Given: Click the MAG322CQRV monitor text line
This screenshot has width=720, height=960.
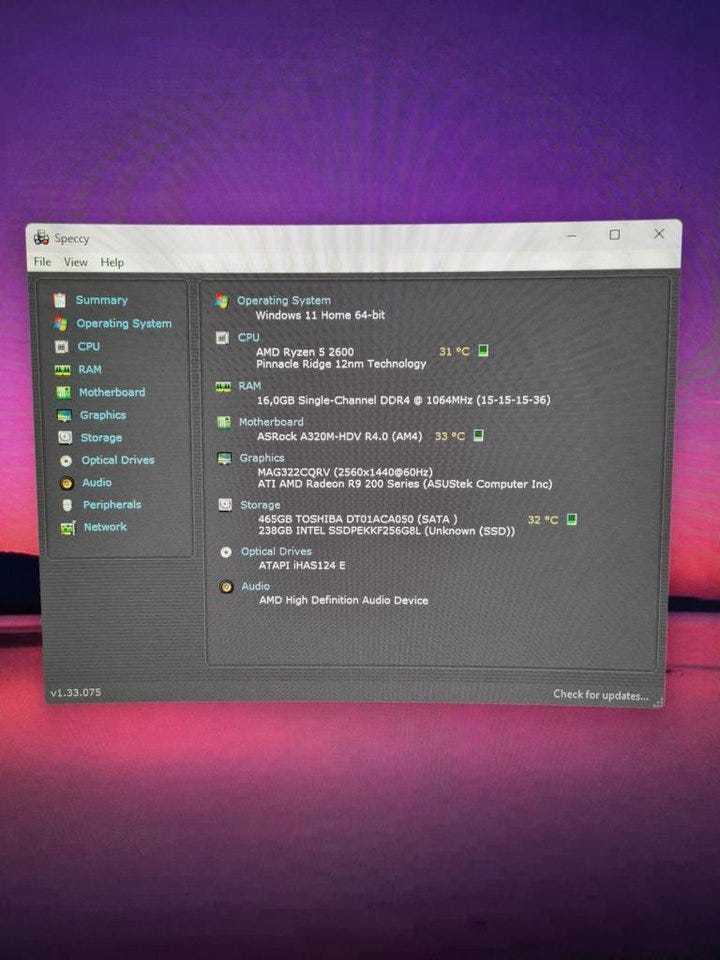Looking at the screenshot, I should [x=345, y=472].
